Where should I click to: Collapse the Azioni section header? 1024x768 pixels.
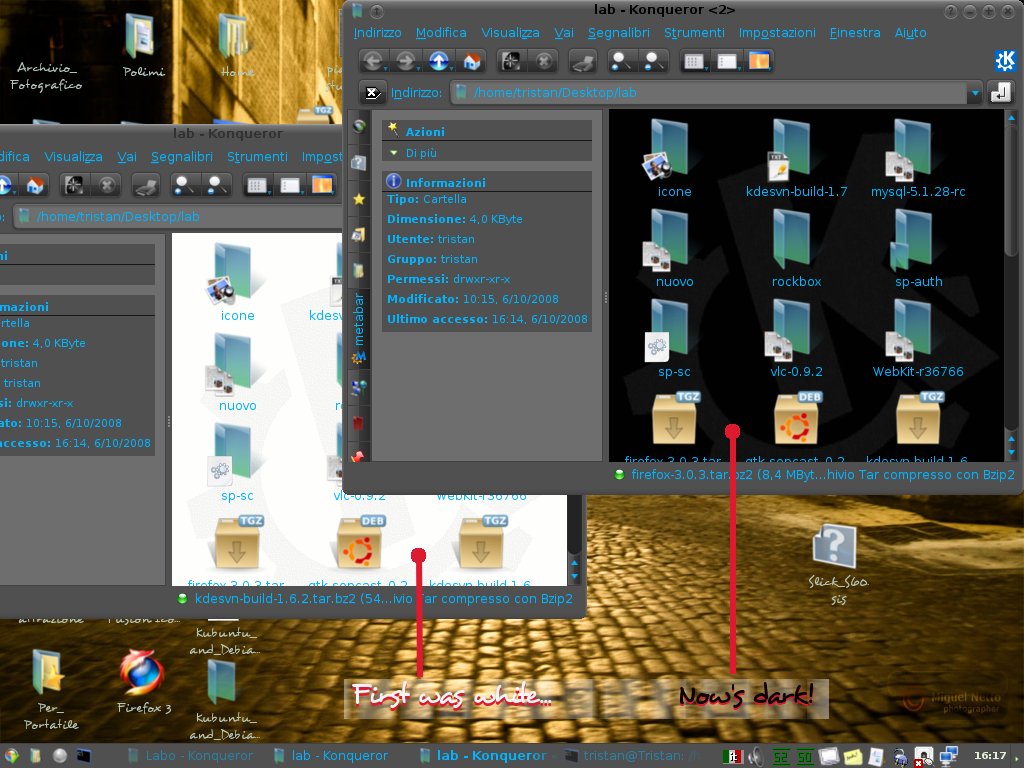(x=487, y=131)
